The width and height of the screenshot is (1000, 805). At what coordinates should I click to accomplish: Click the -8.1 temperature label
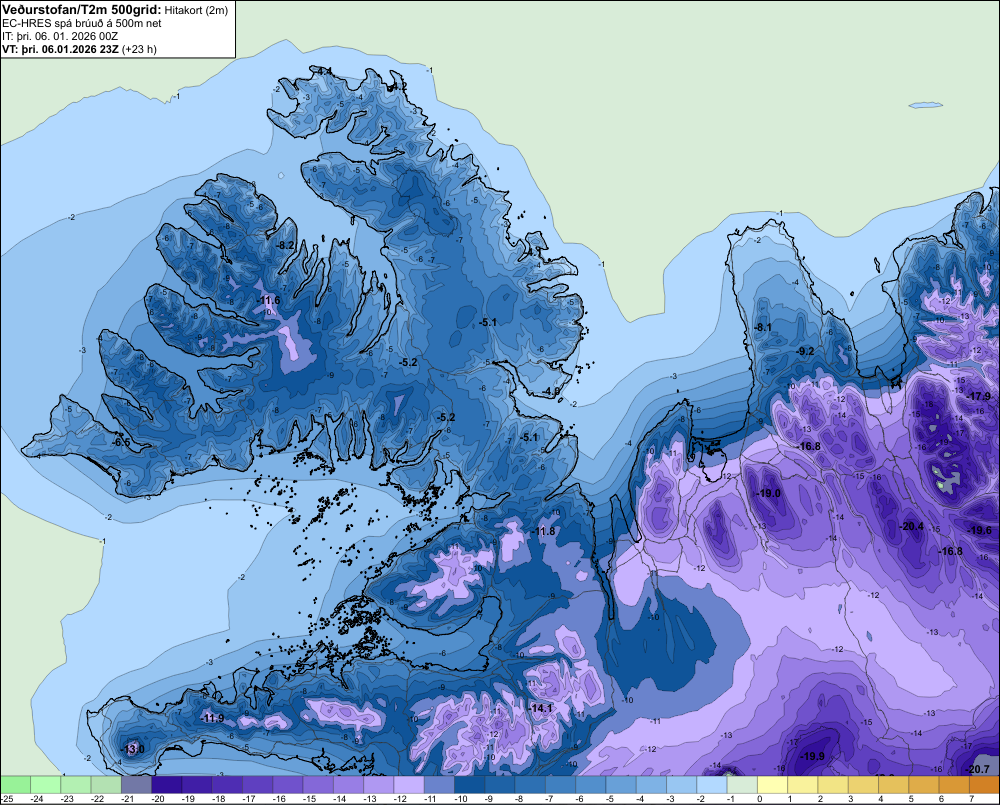(763, 327)
